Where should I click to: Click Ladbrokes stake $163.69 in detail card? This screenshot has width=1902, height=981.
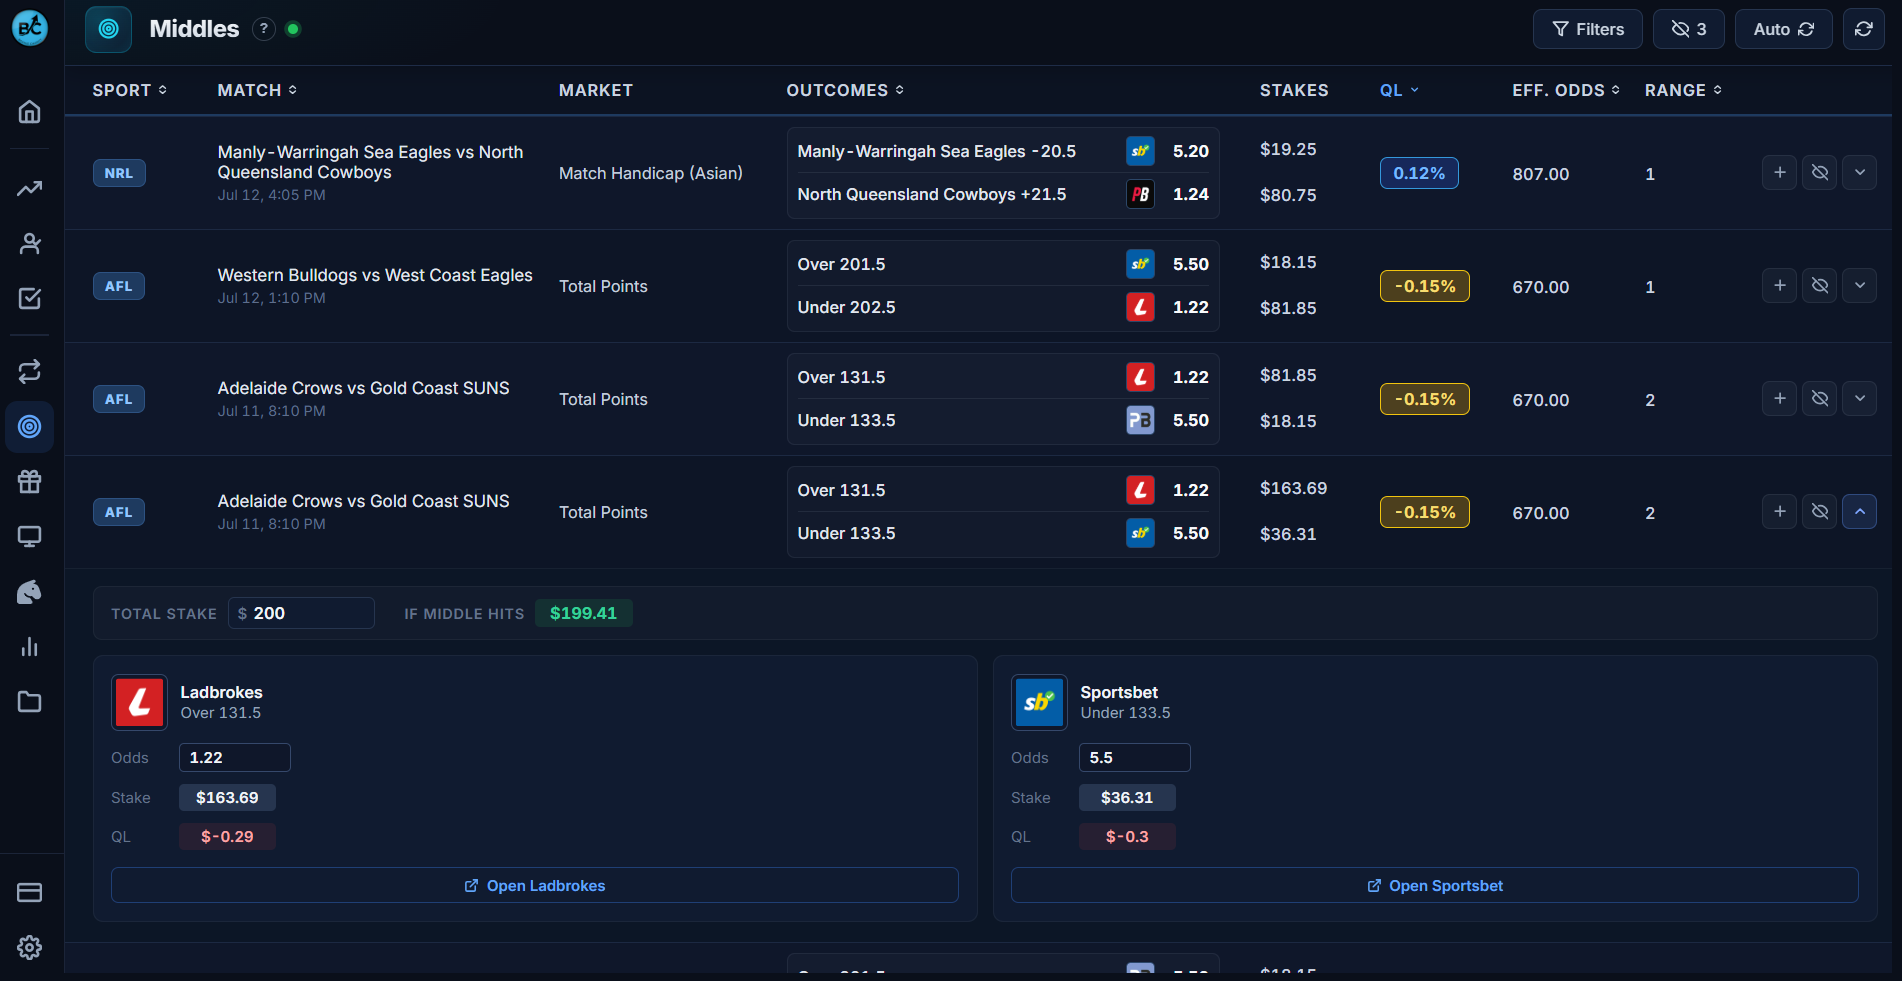[227, 797]
